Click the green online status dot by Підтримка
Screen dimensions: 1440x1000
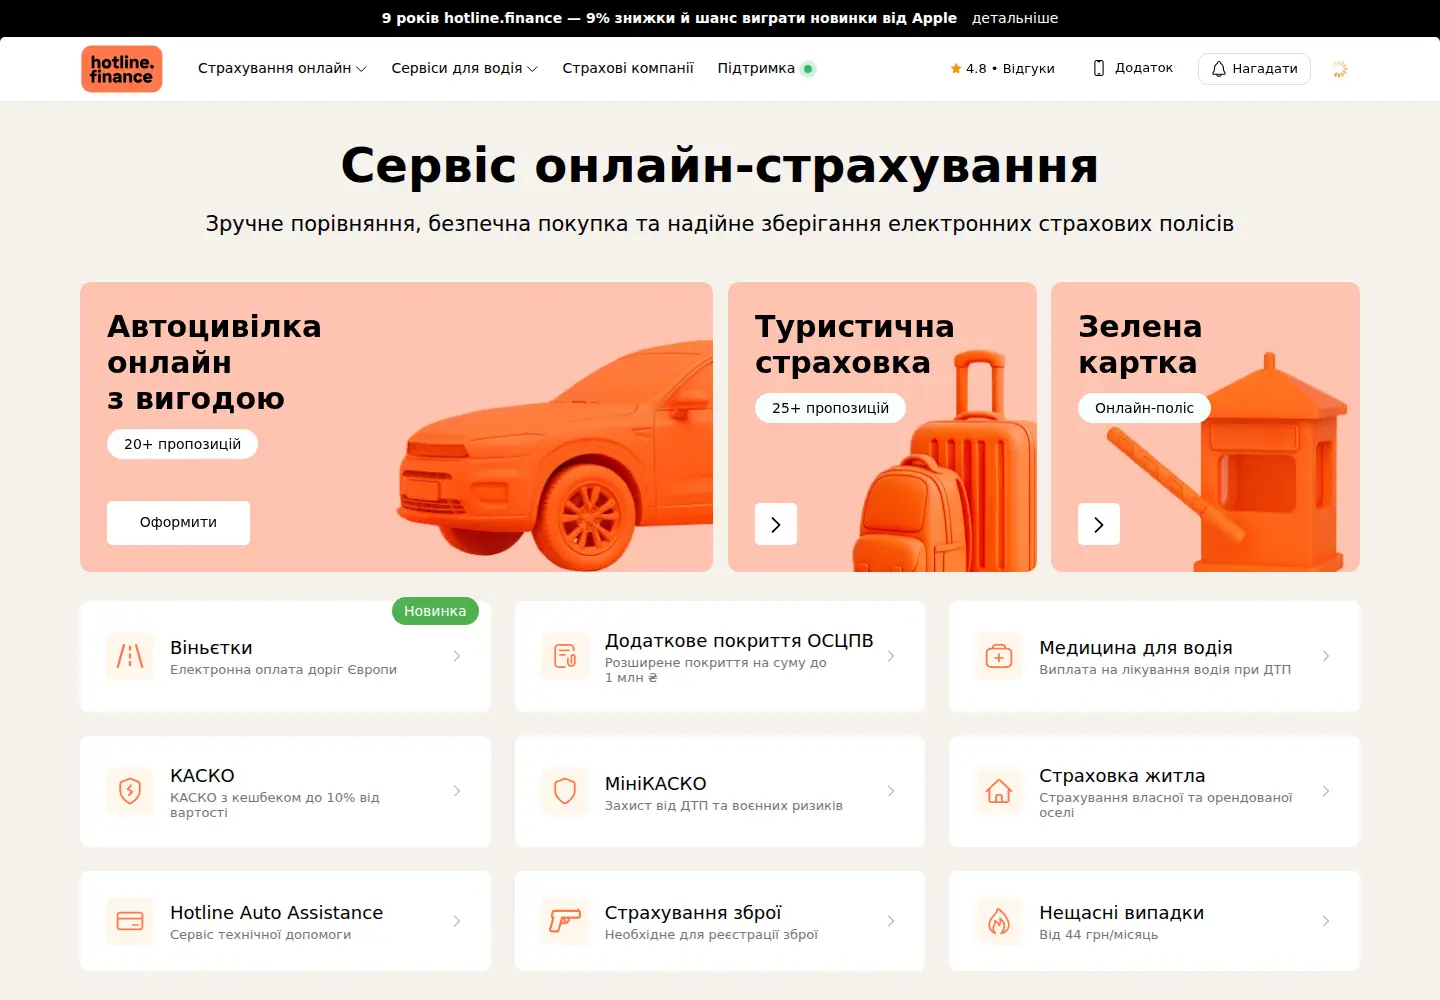(808, 69)
